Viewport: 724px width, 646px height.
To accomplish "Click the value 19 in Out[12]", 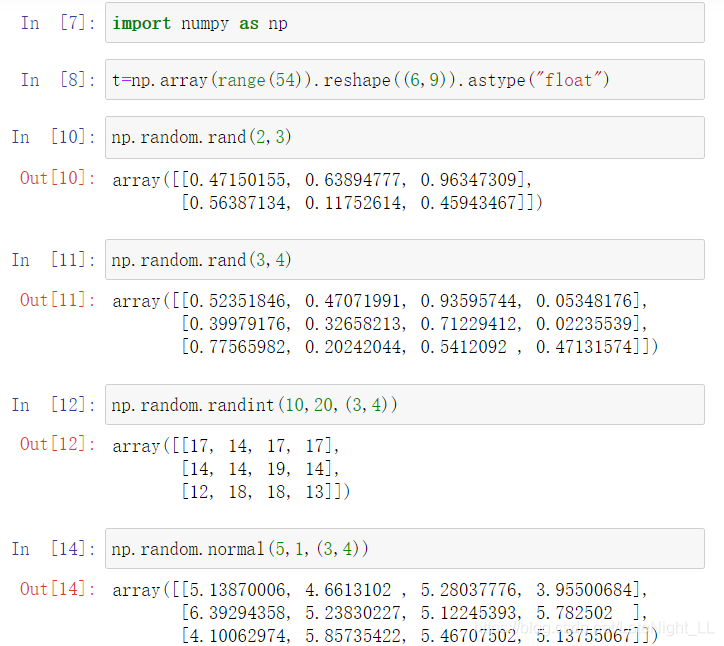I will point(276,469).
